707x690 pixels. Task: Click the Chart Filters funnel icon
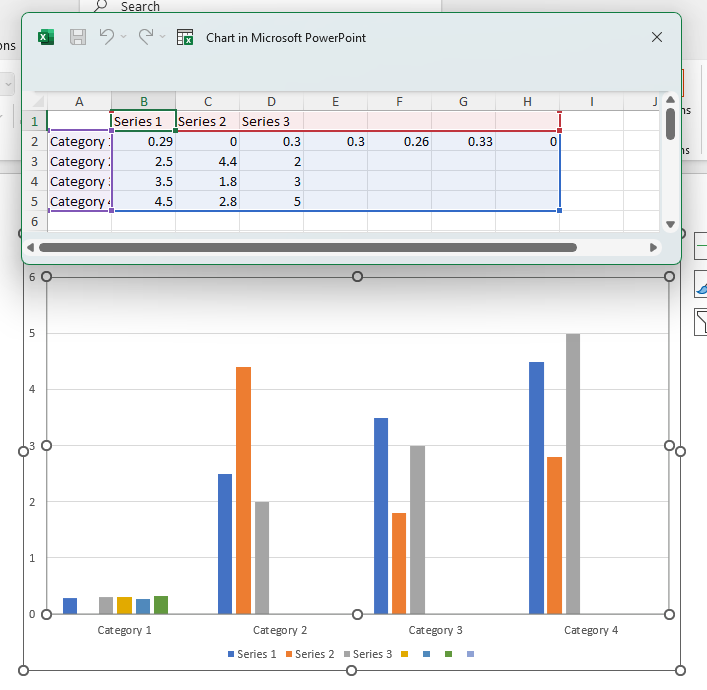(x=700, y=321)
